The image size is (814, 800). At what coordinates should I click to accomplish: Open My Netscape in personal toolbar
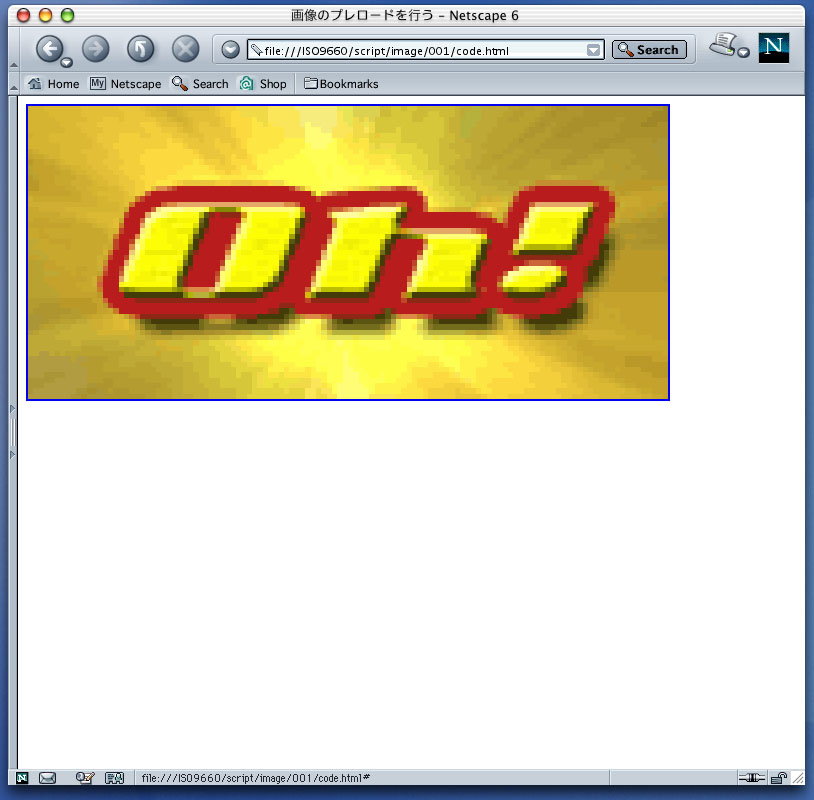[126, 84]
